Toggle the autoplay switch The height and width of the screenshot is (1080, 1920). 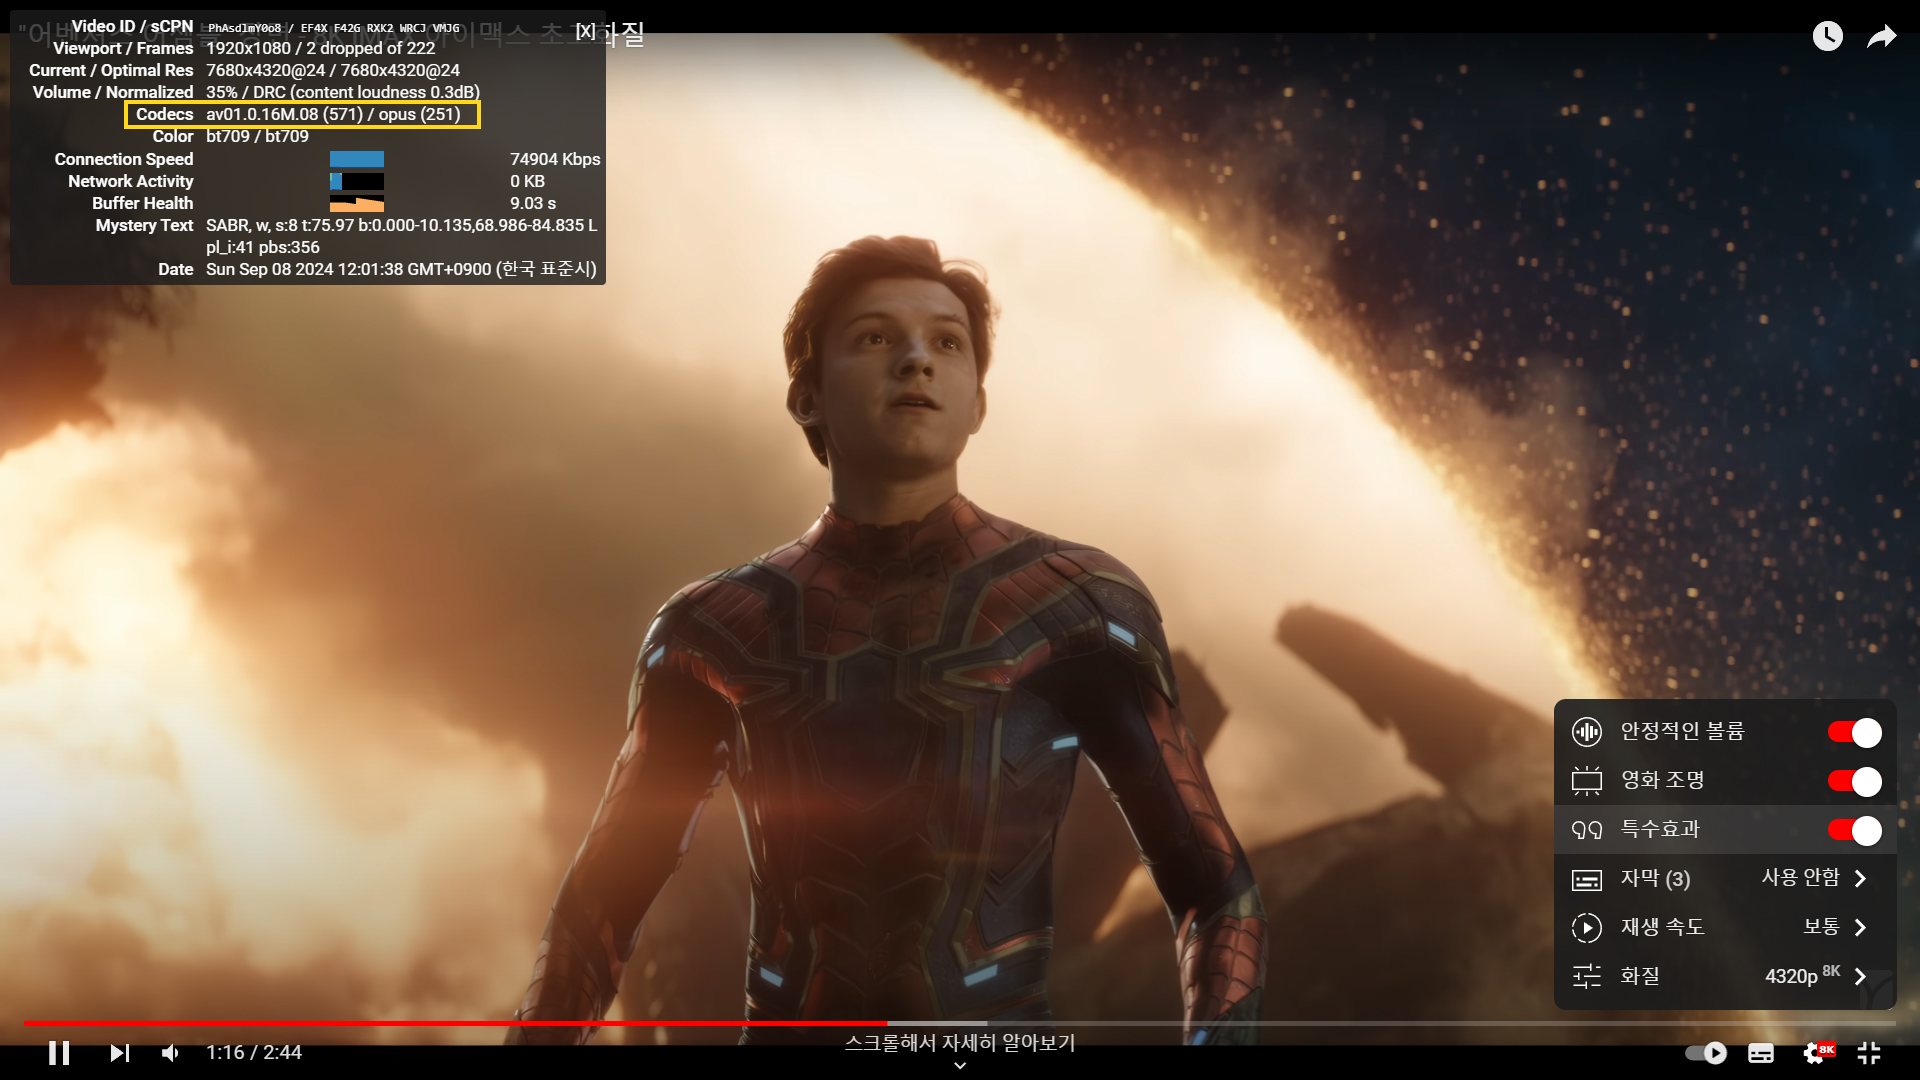click(x=1706, y=1053)
